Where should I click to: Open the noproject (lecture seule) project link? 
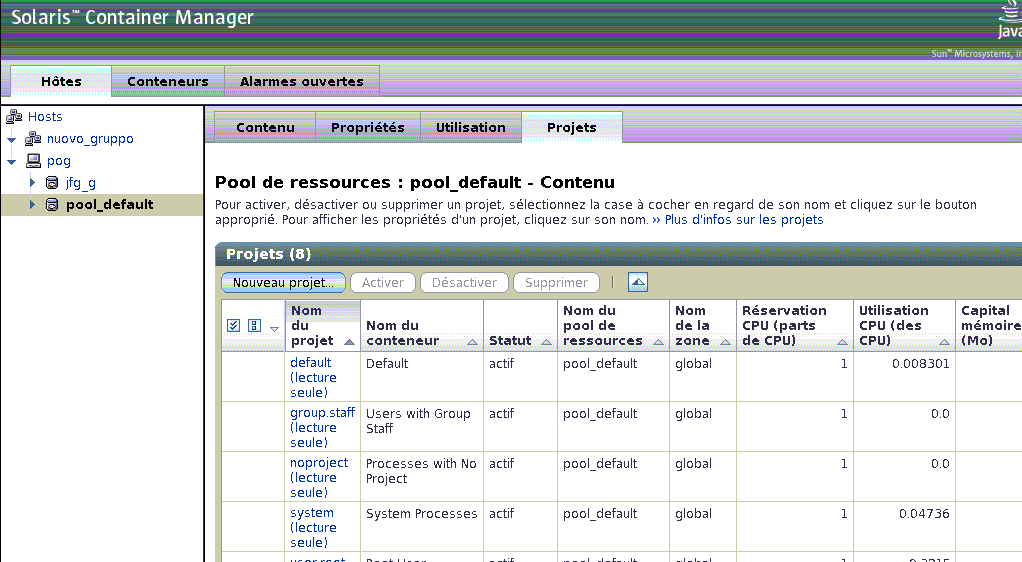click(x=319, y=477)
